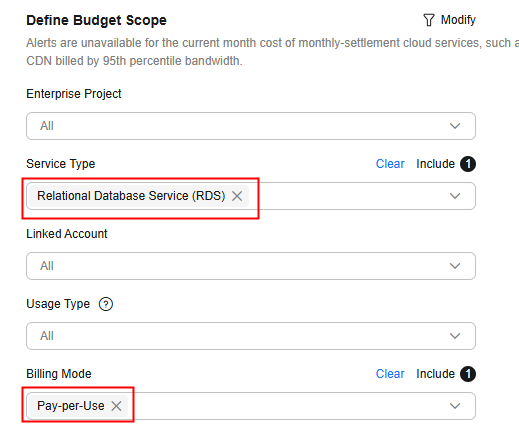This screenshot has width=519, height=430.
Task: Remove the Pay-per-Use tag
Action: [x=116, y=406]
